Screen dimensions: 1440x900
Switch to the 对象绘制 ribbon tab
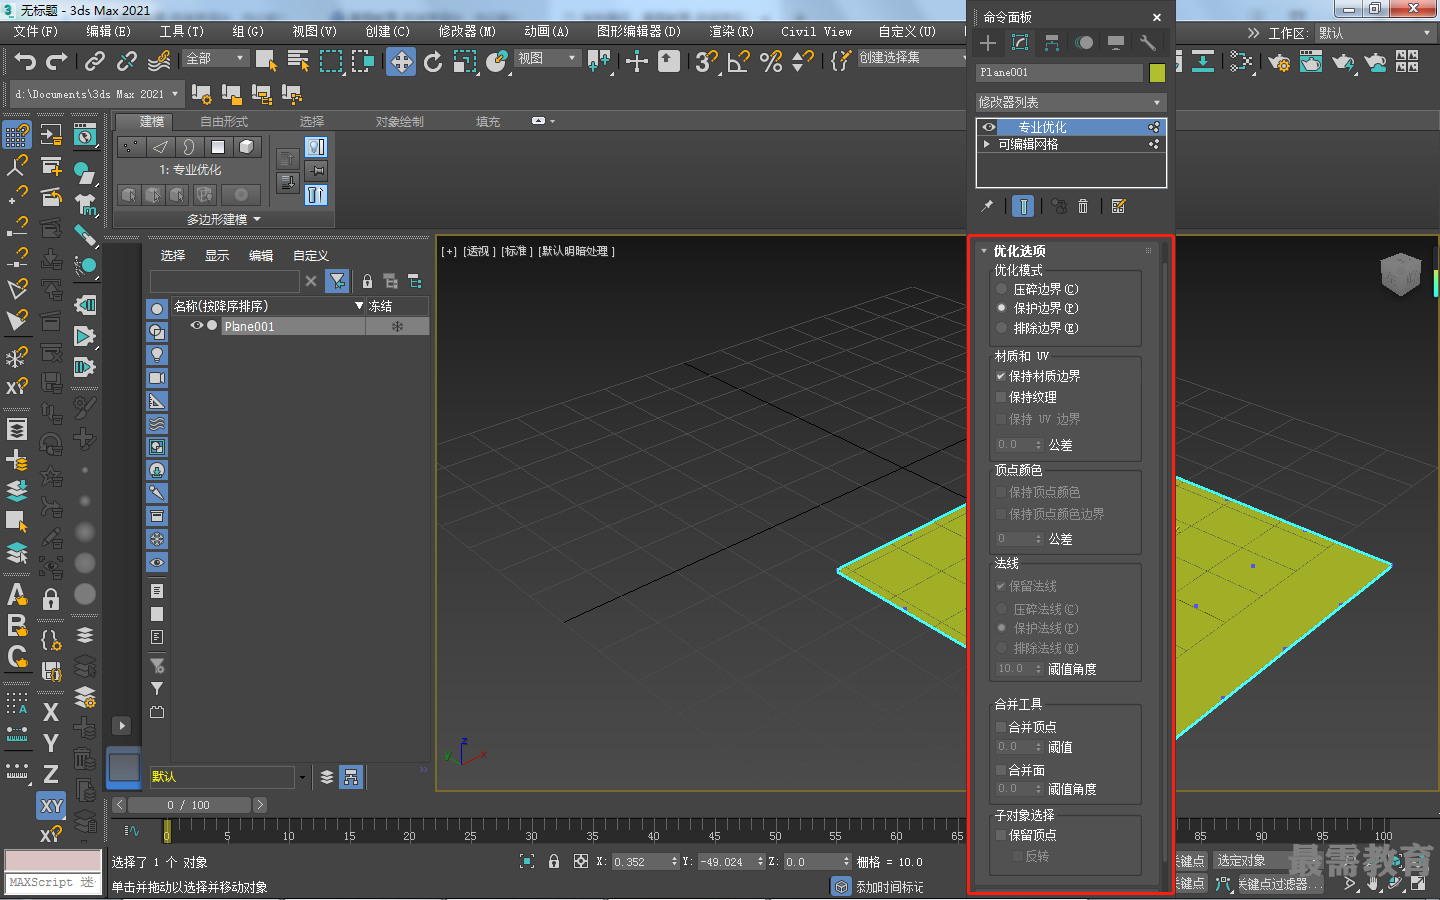400,122
